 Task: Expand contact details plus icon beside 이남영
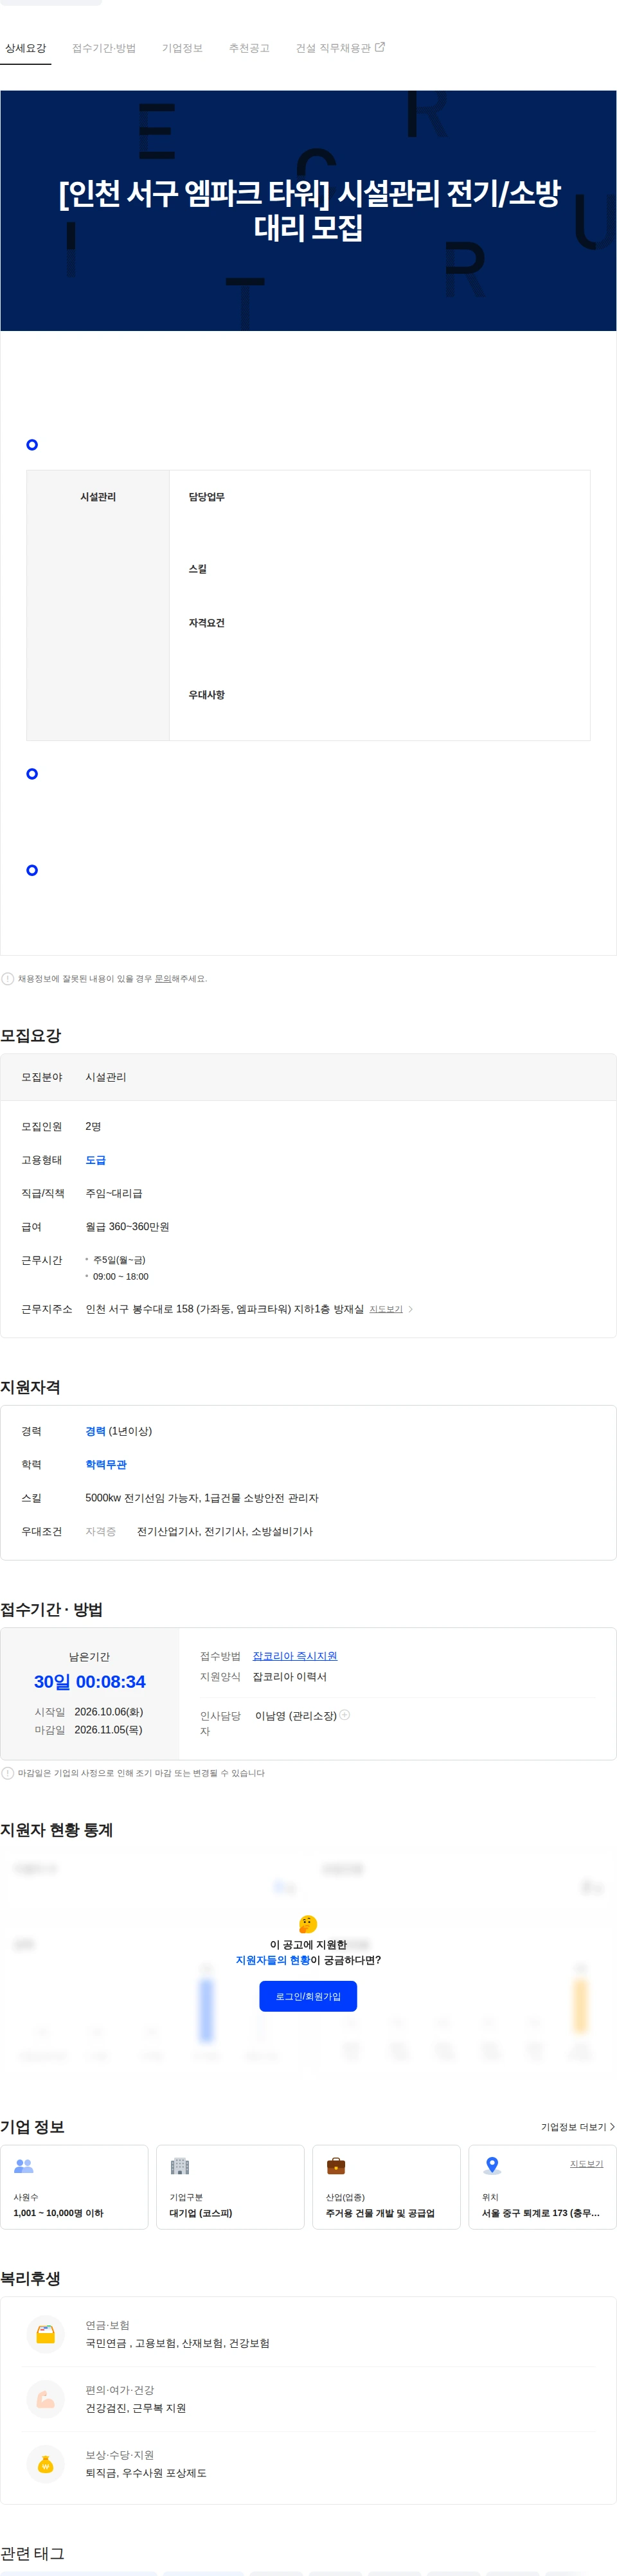(x=345, y=1714)
